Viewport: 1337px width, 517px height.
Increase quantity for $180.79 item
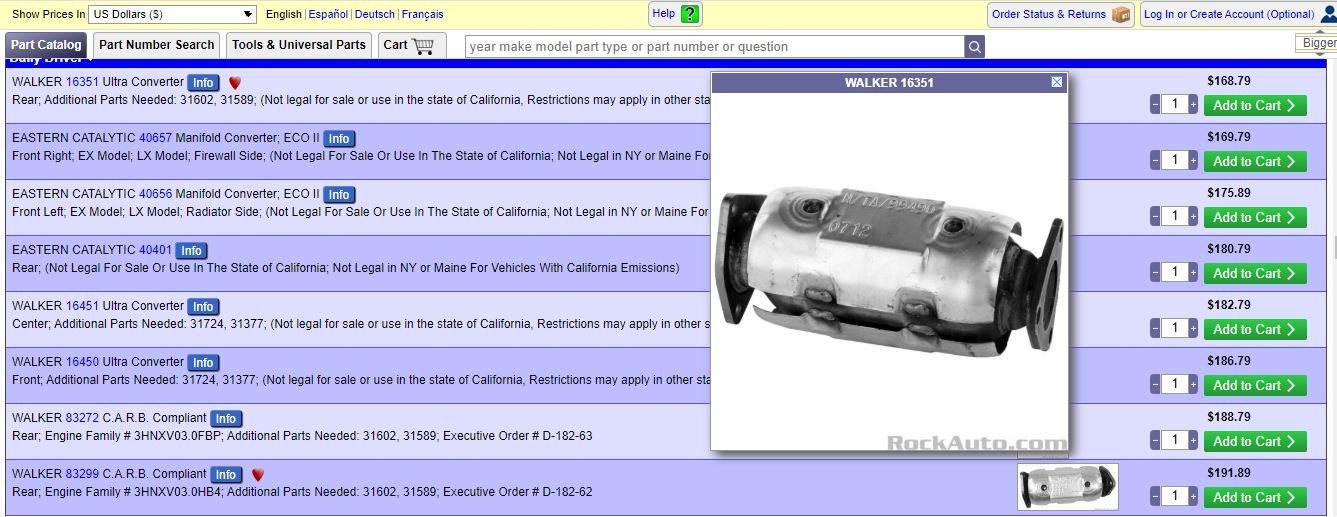point(1193,273)
